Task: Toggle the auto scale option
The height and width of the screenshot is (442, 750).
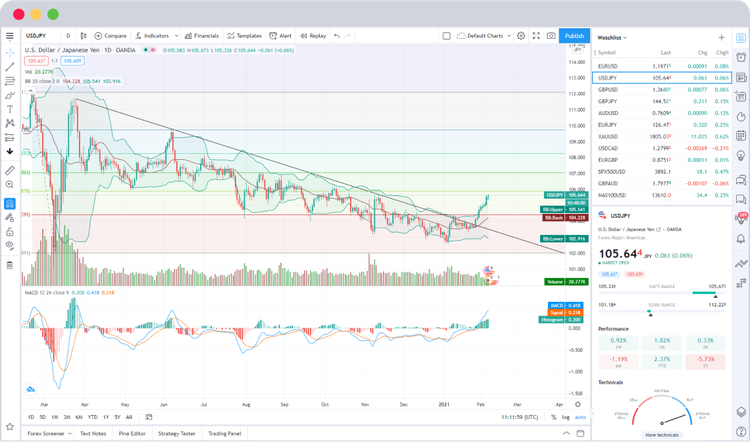Action: click(x=581, y=417)
